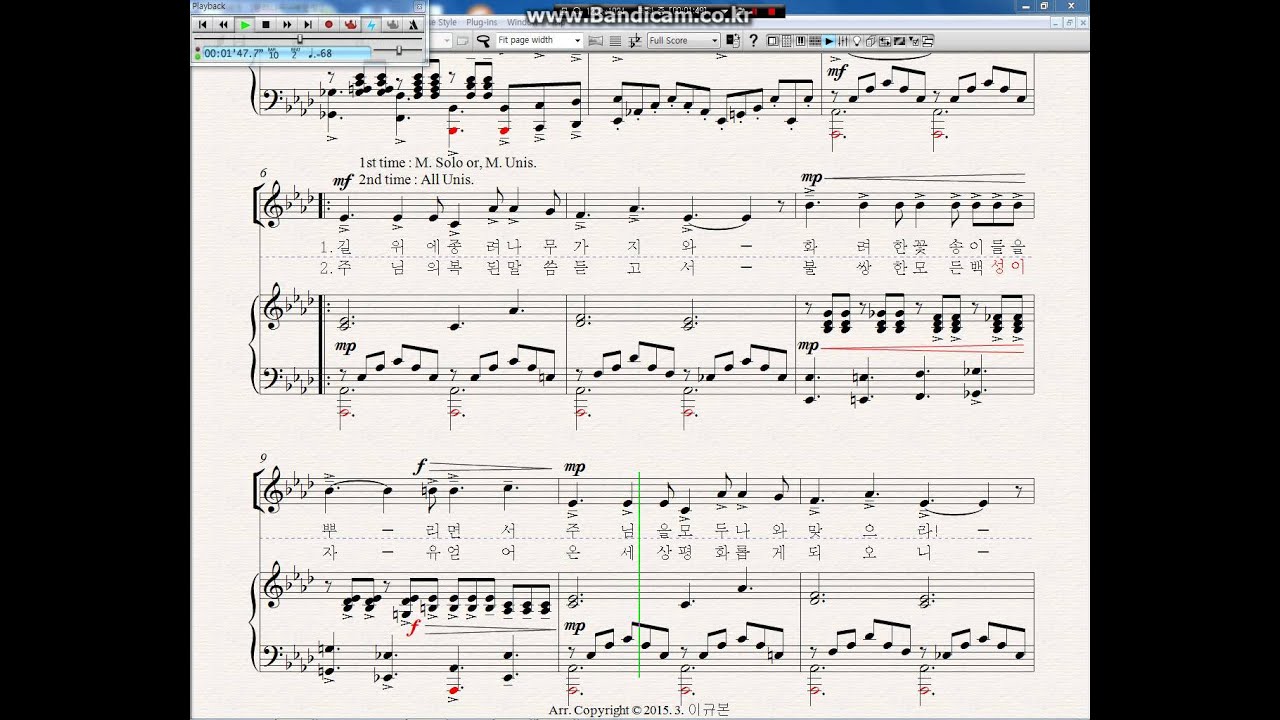The image size is (1280, 720).
Task: Click the Panorama view icon
Action: tap(596, 40)
